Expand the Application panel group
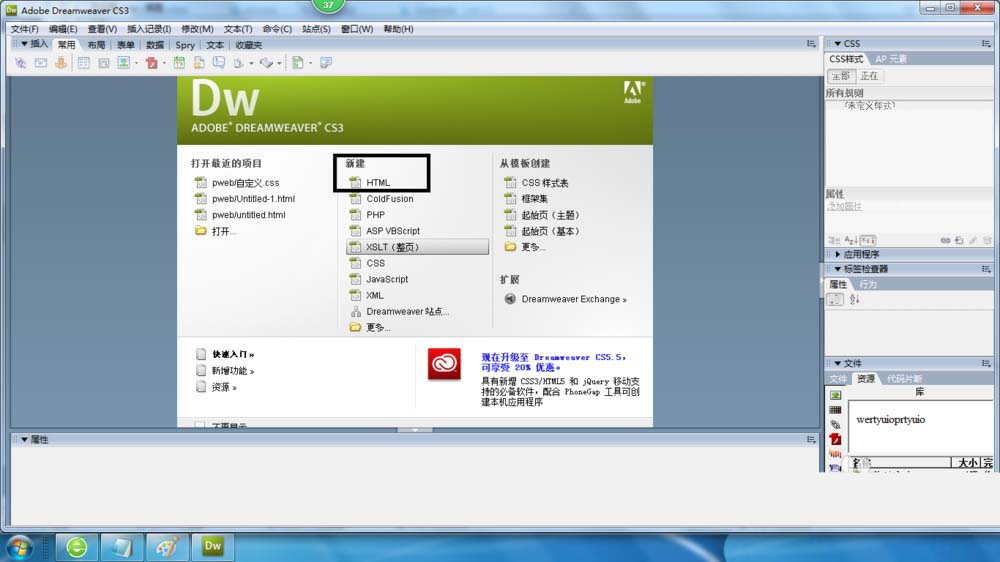This screenshot has height=562, width=1000. click(837, 254)
